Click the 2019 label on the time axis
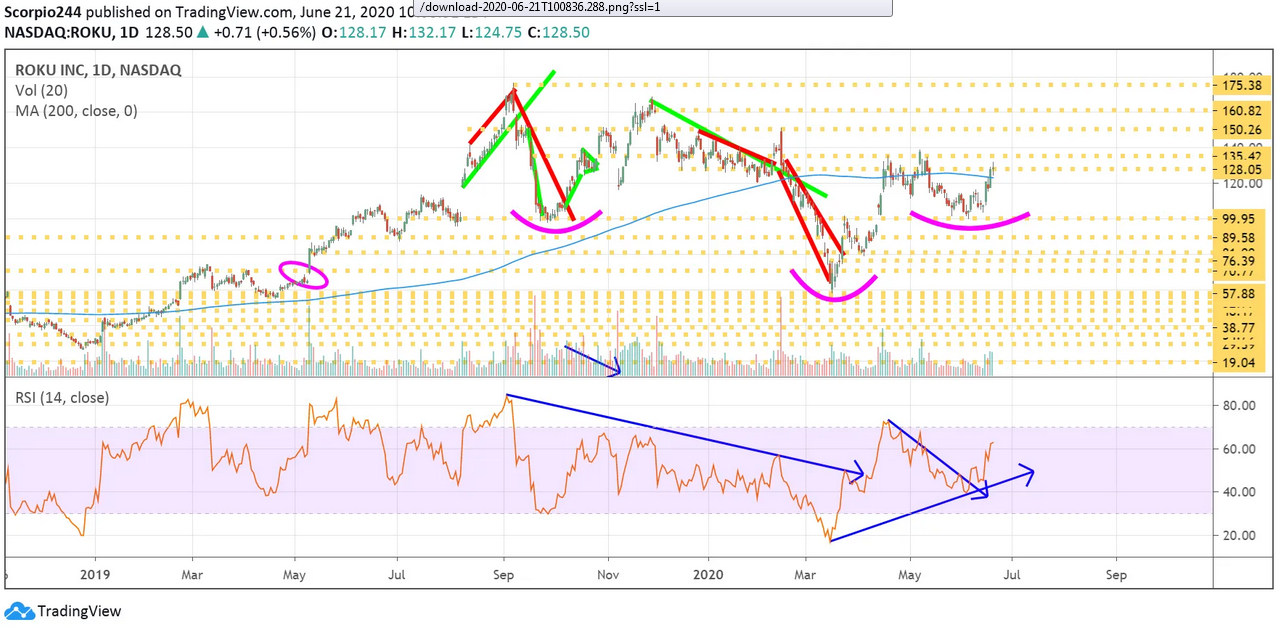 pos(94,576)
